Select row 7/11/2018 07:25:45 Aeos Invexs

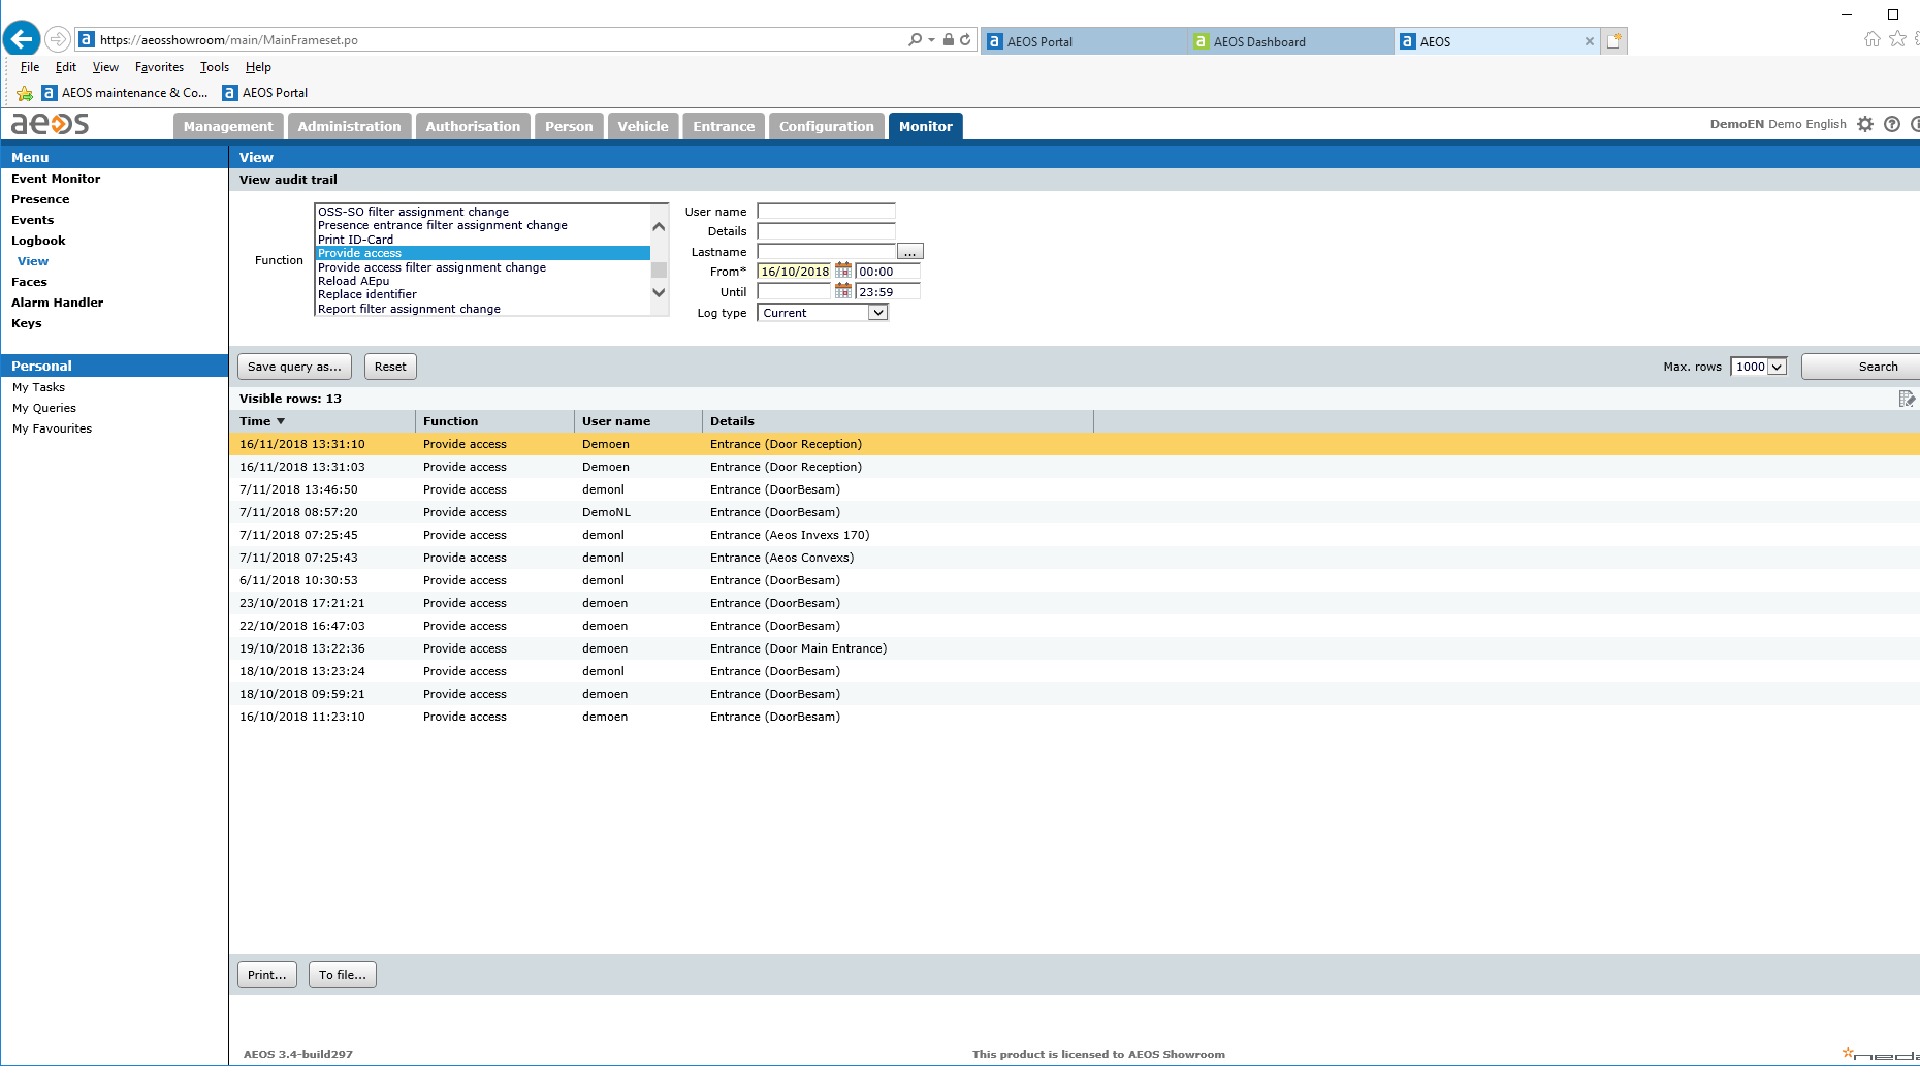coord(1074,535)
